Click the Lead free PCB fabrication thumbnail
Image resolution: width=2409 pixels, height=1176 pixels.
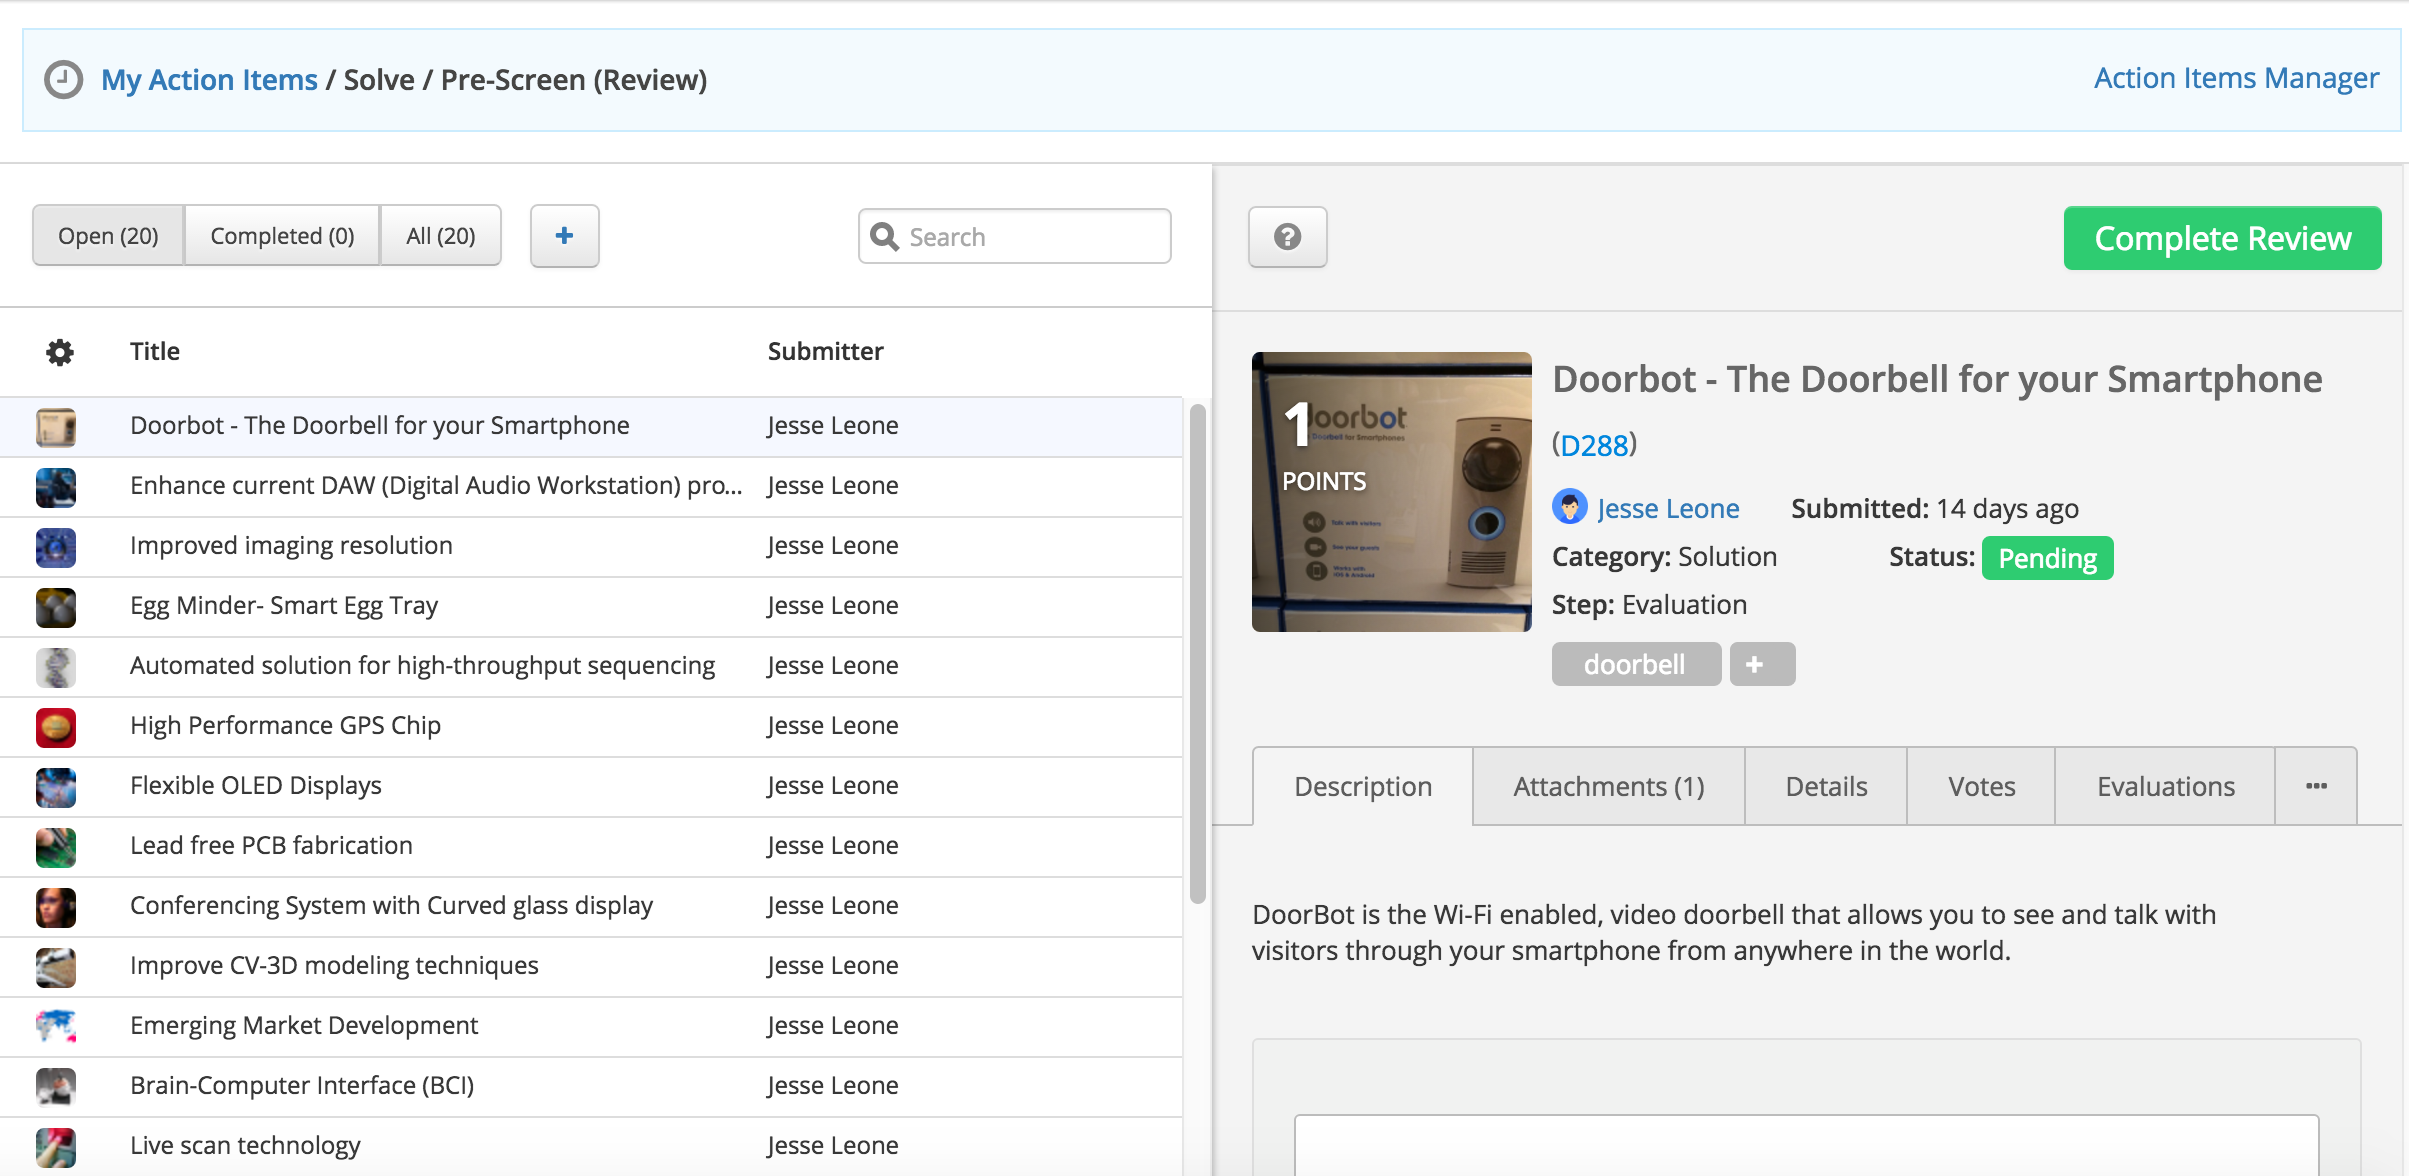(x=56, y=847)
